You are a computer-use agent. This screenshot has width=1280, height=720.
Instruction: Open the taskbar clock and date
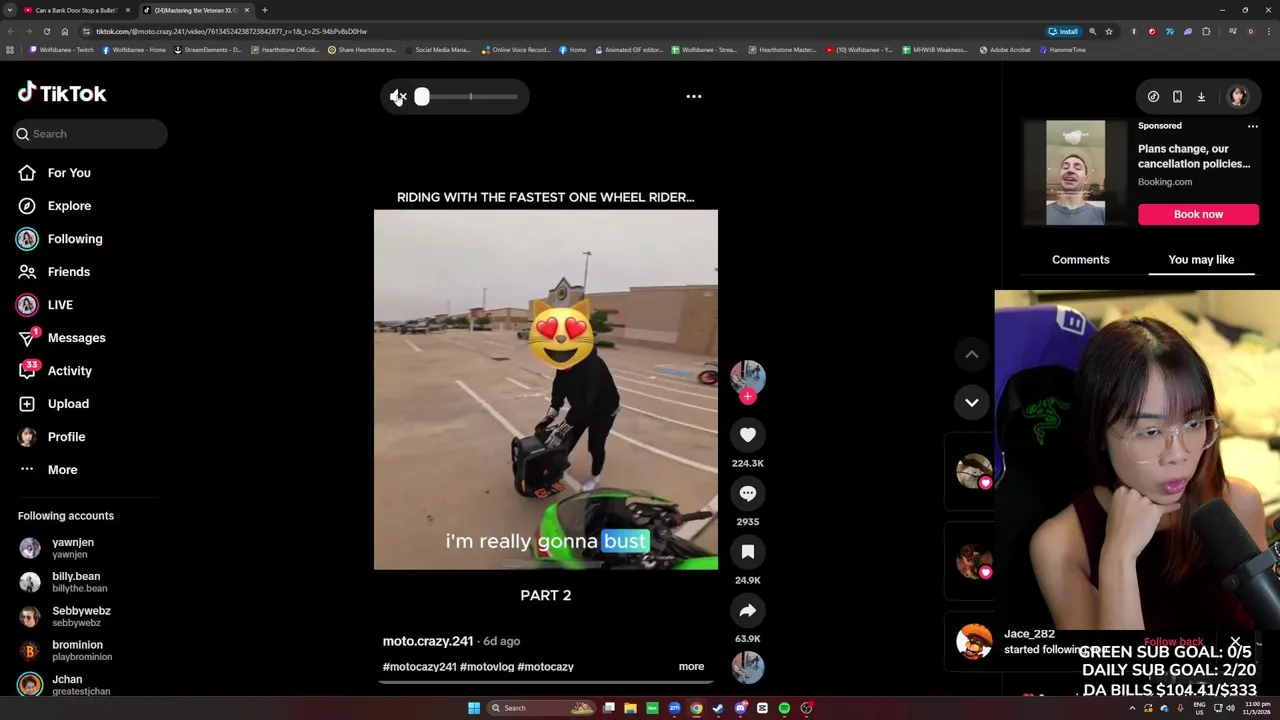tap(1257, 708)
